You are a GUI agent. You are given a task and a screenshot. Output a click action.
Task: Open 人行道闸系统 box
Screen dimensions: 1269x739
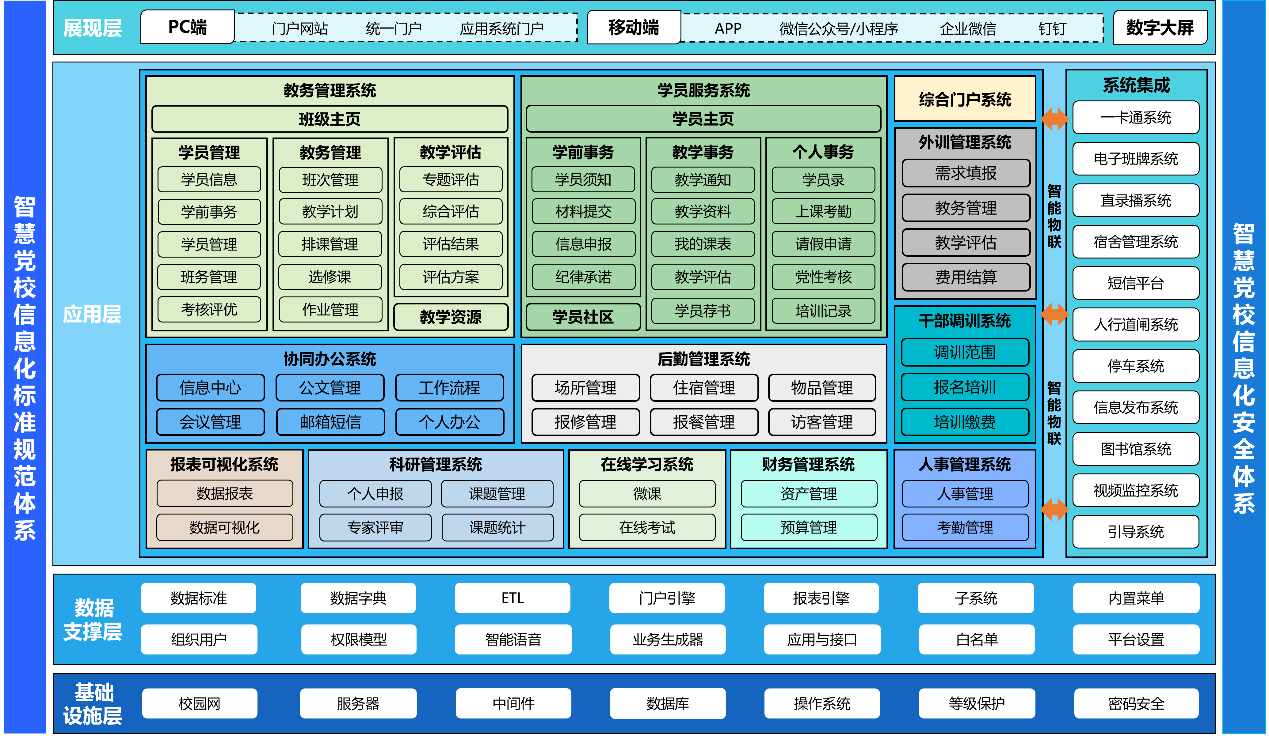click(1135, 325)
